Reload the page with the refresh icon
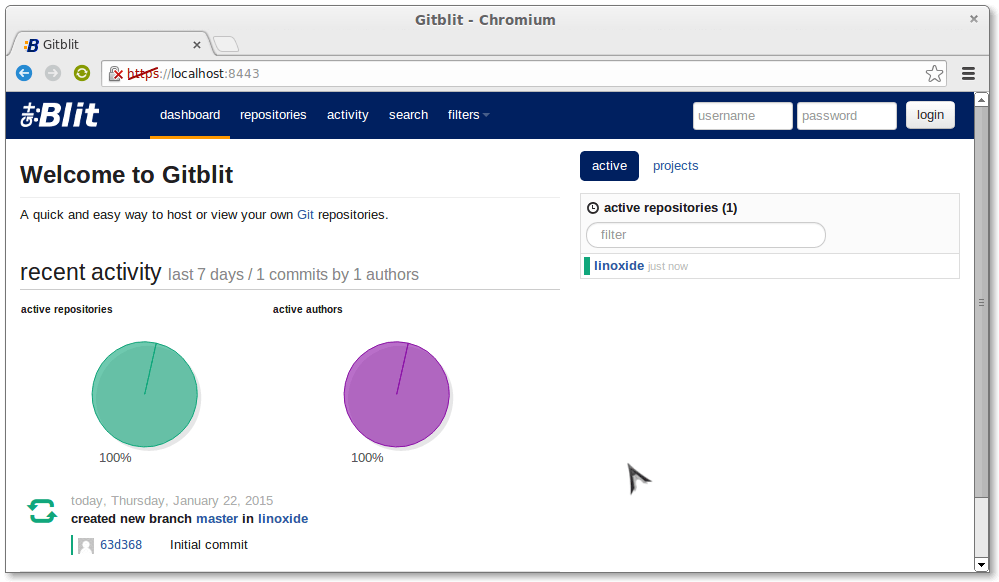Viewport: 999px width, 582px height. click(x=81, y=73)
